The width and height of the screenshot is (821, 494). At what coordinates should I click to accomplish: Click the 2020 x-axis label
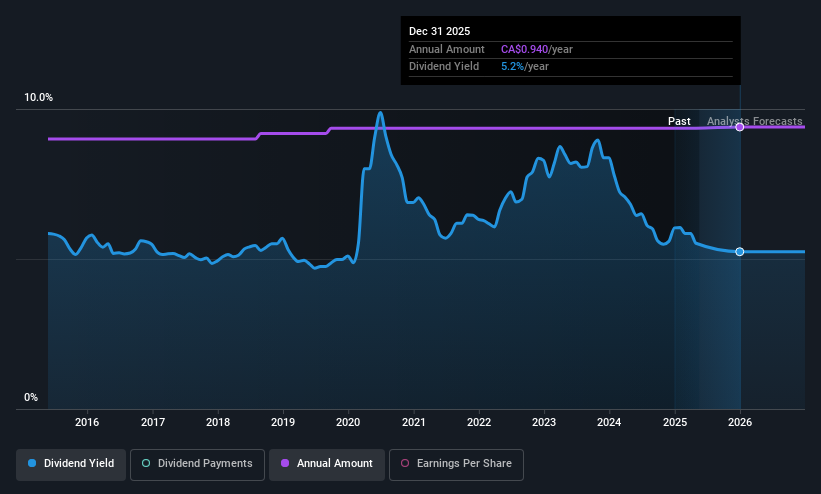click(348, 422)
